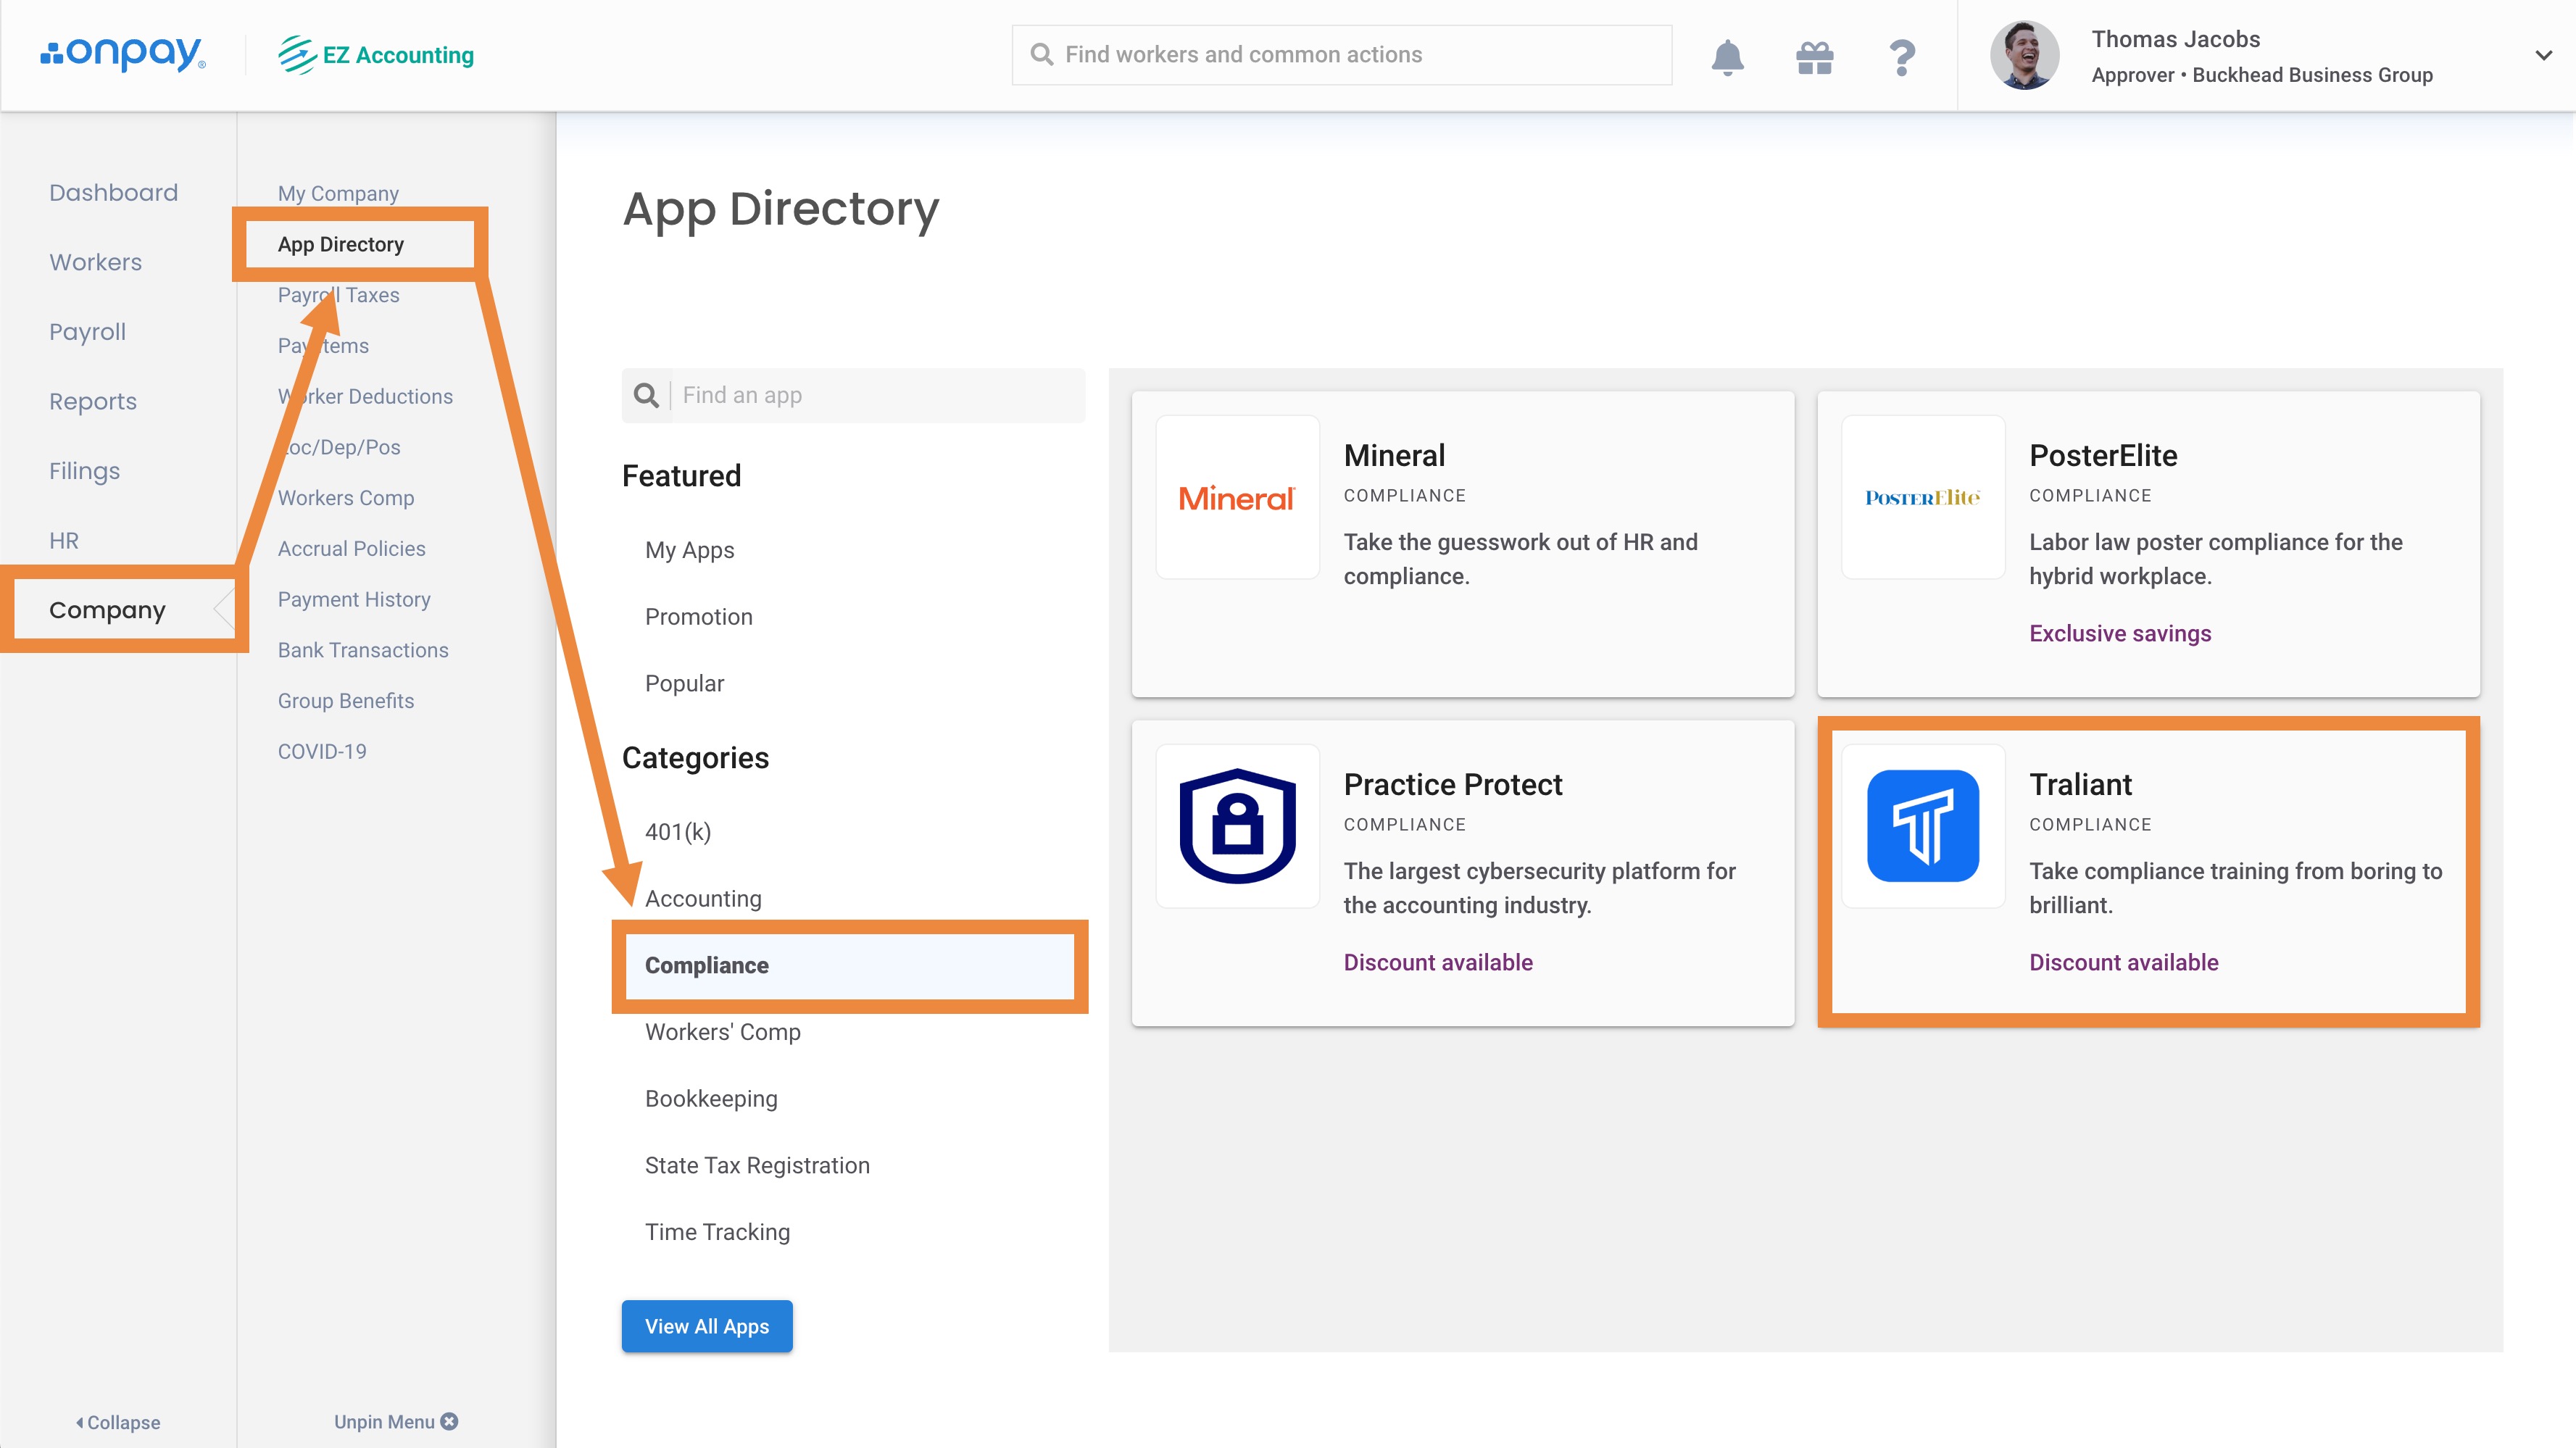The width and height of the screenshot is (2576, 1448).
Task: Open Workers in main navigation
Action: click(95, 262)
